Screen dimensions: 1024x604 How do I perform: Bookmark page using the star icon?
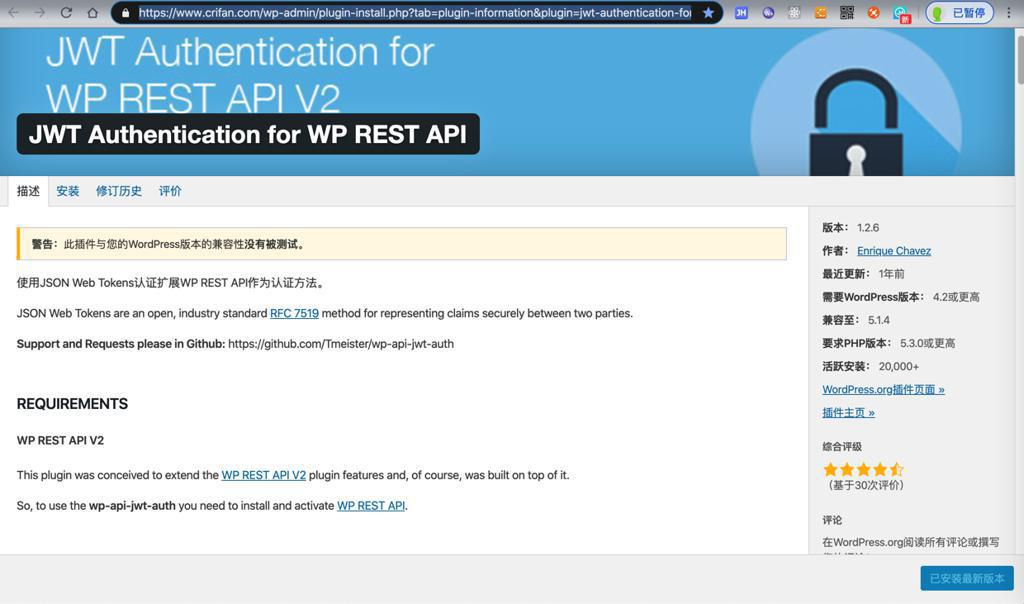[708, 12]
